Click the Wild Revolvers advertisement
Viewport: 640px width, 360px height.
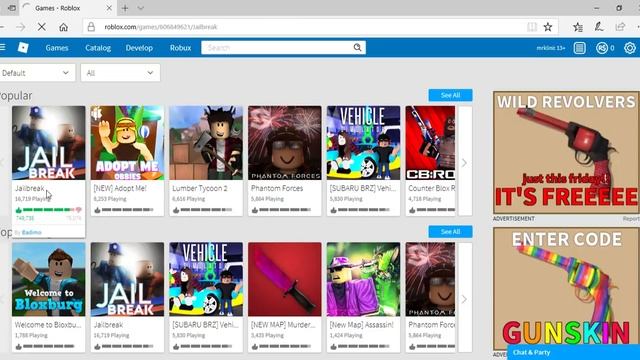point(567,153)
